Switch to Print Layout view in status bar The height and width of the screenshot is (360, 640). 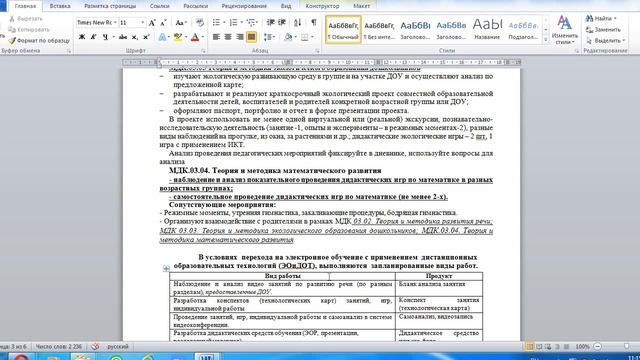529,347
